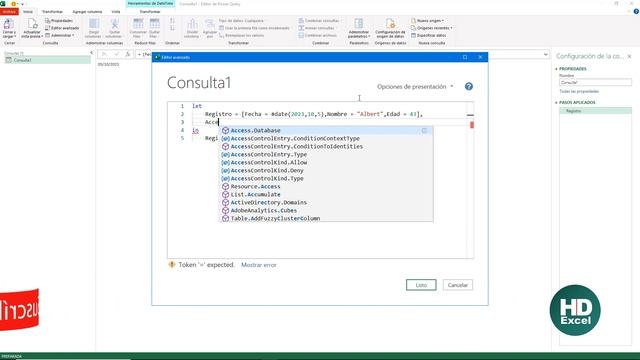Select Consulta1 in the queries pane
This screenshot has height=360, width=640.
(x=47, y=60)
